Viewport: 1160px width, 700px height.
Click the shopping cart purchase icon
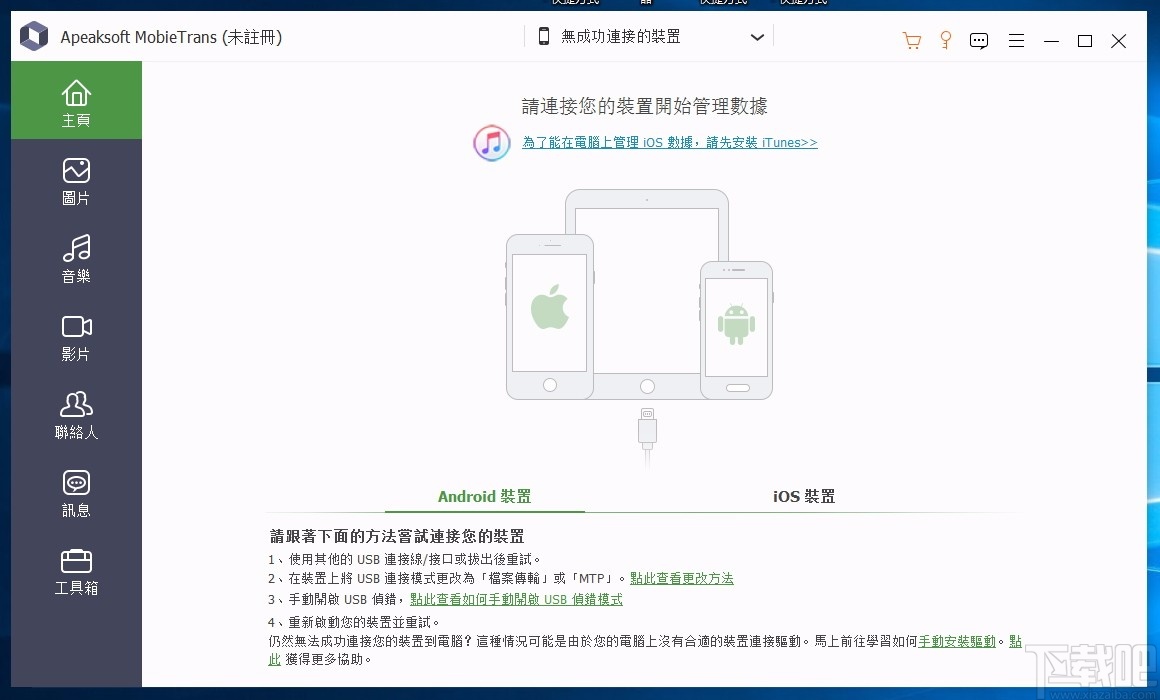point(911,40)
